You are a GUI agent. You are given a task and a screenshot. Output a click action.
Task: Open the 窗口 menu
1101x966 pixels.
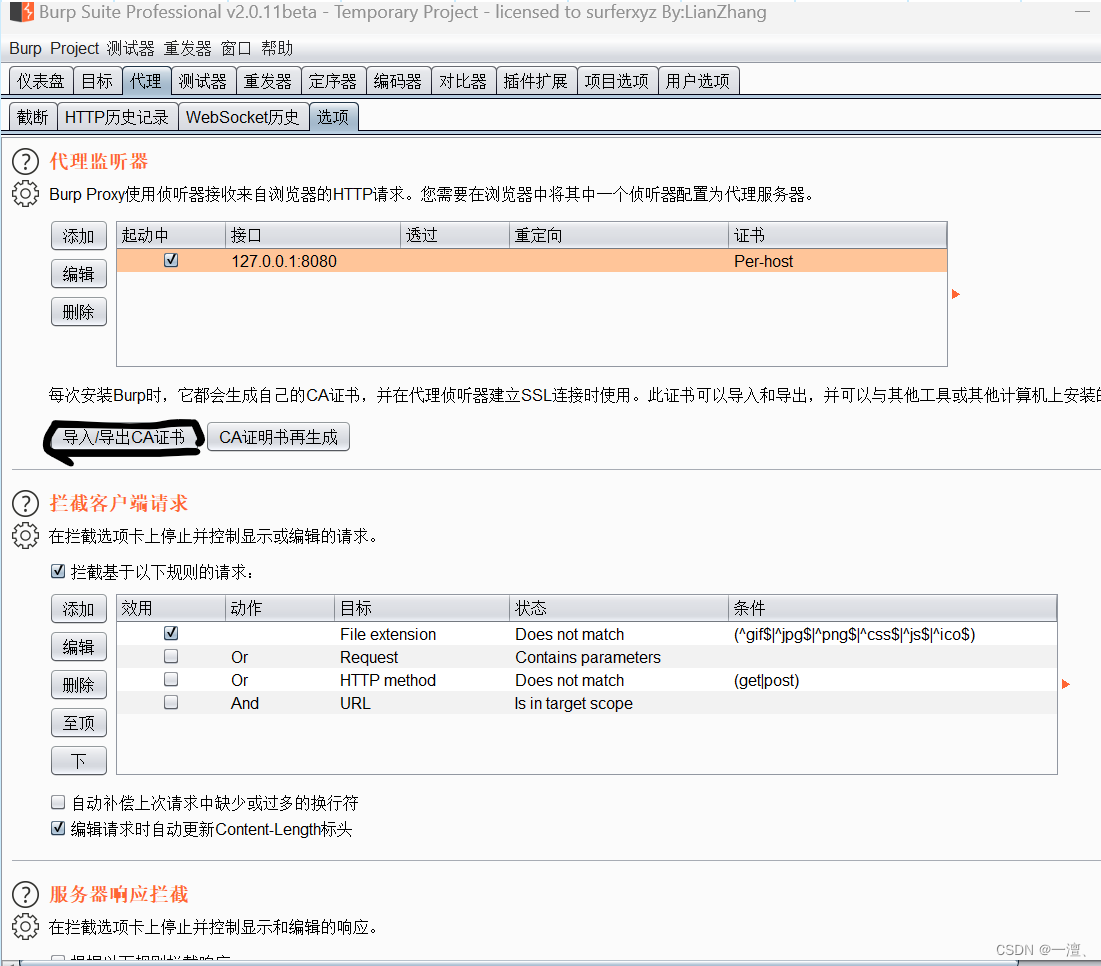(x=236, y=48)
